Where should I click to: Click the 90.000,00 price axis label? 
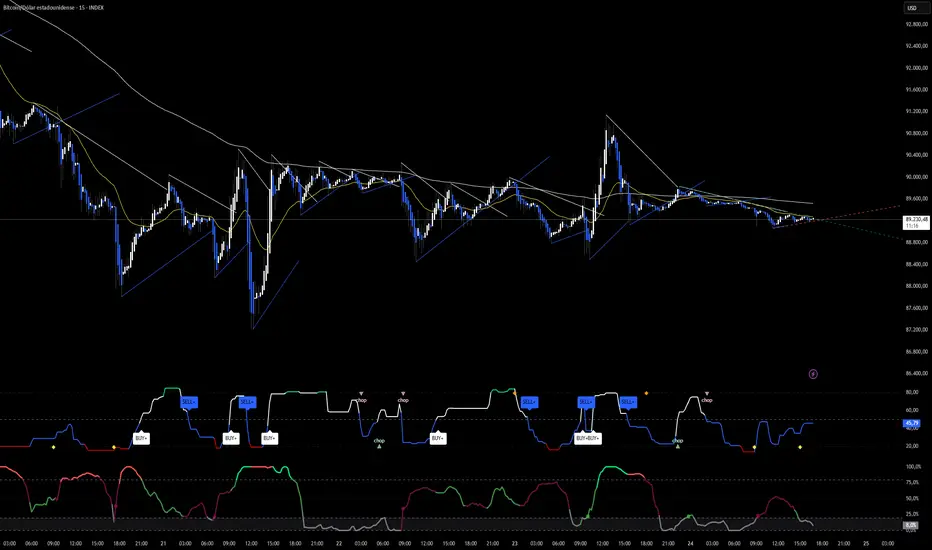pos(917,177)
